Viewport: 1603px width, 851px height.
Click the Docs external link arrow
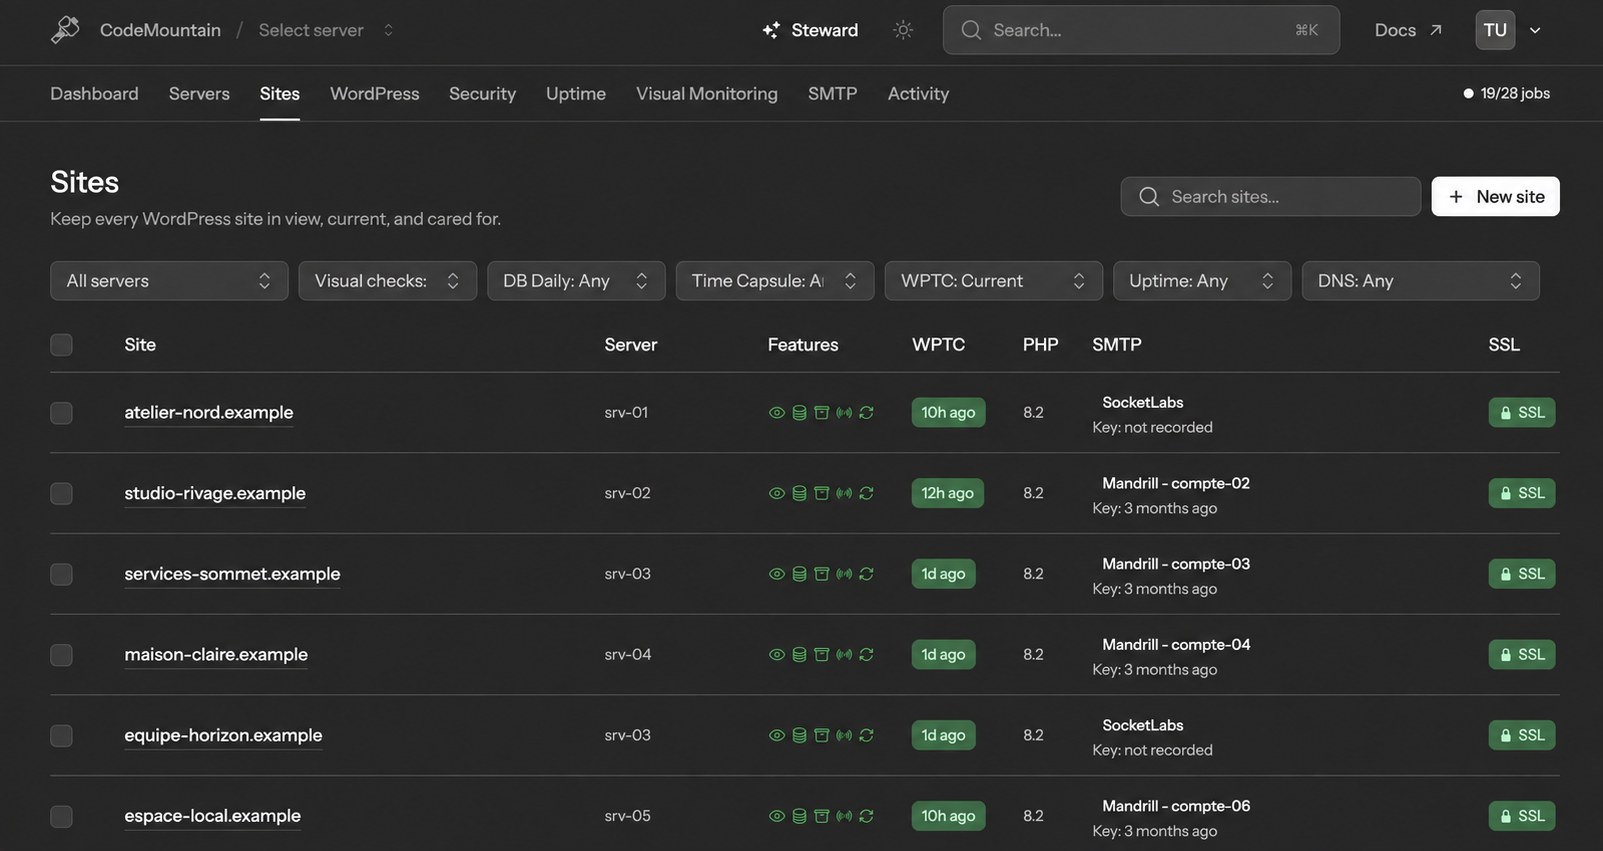1436,30
